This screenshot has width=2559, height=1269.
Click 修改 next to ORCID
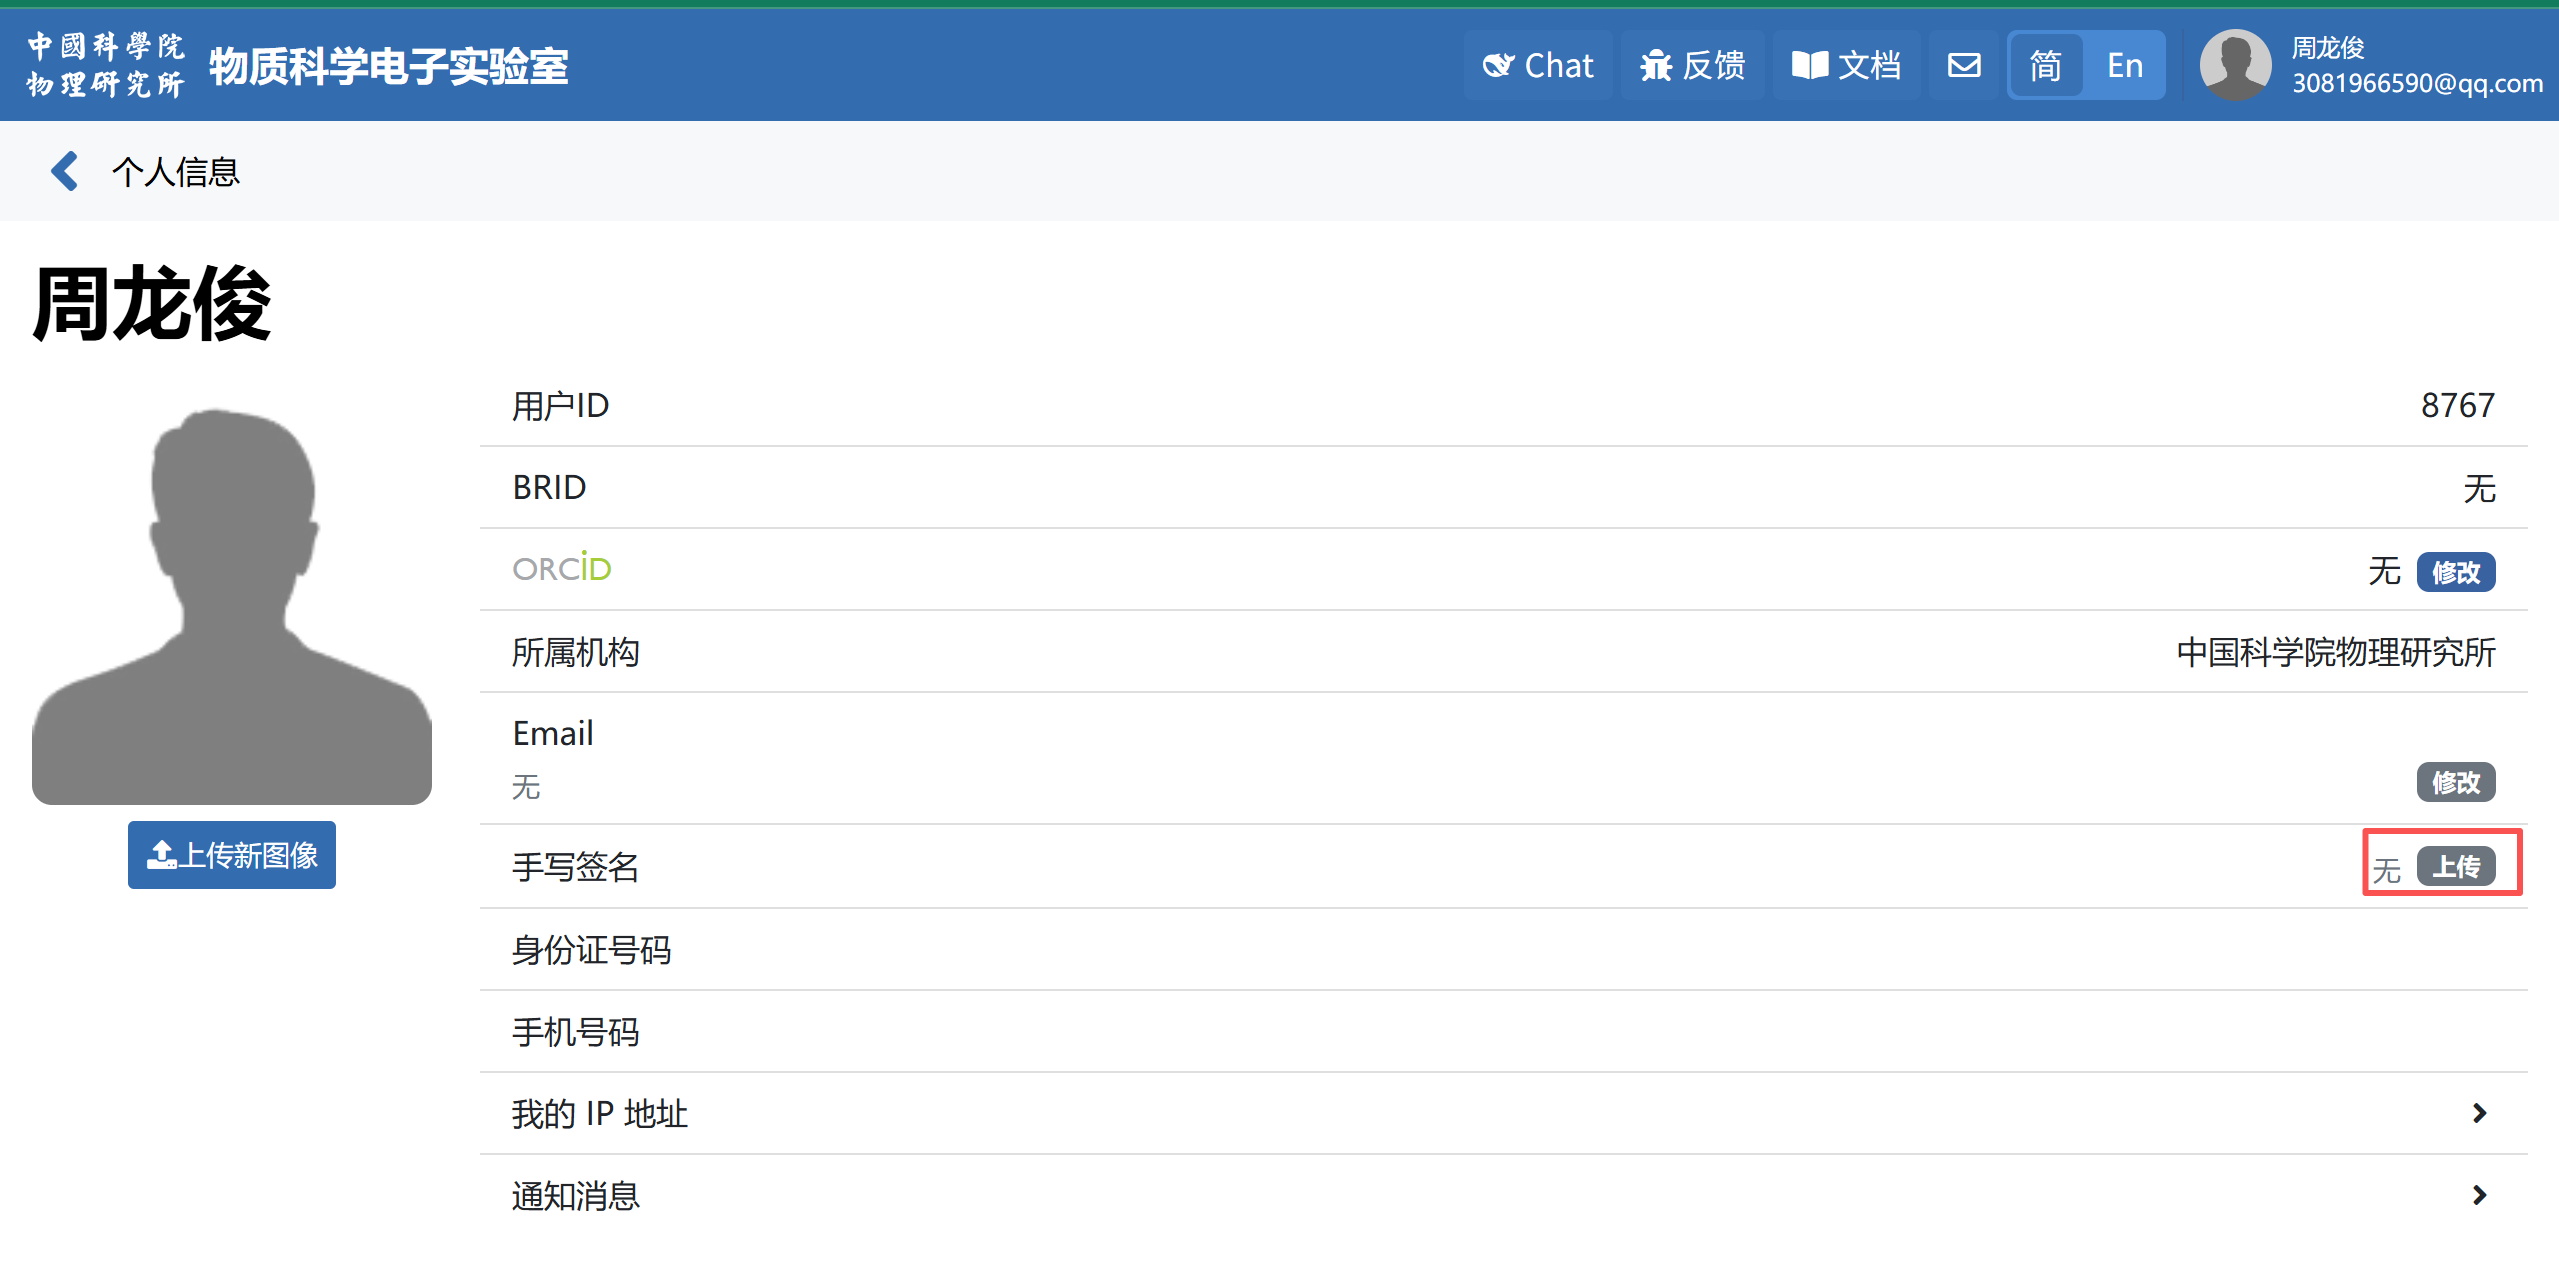pos(2455,572)
